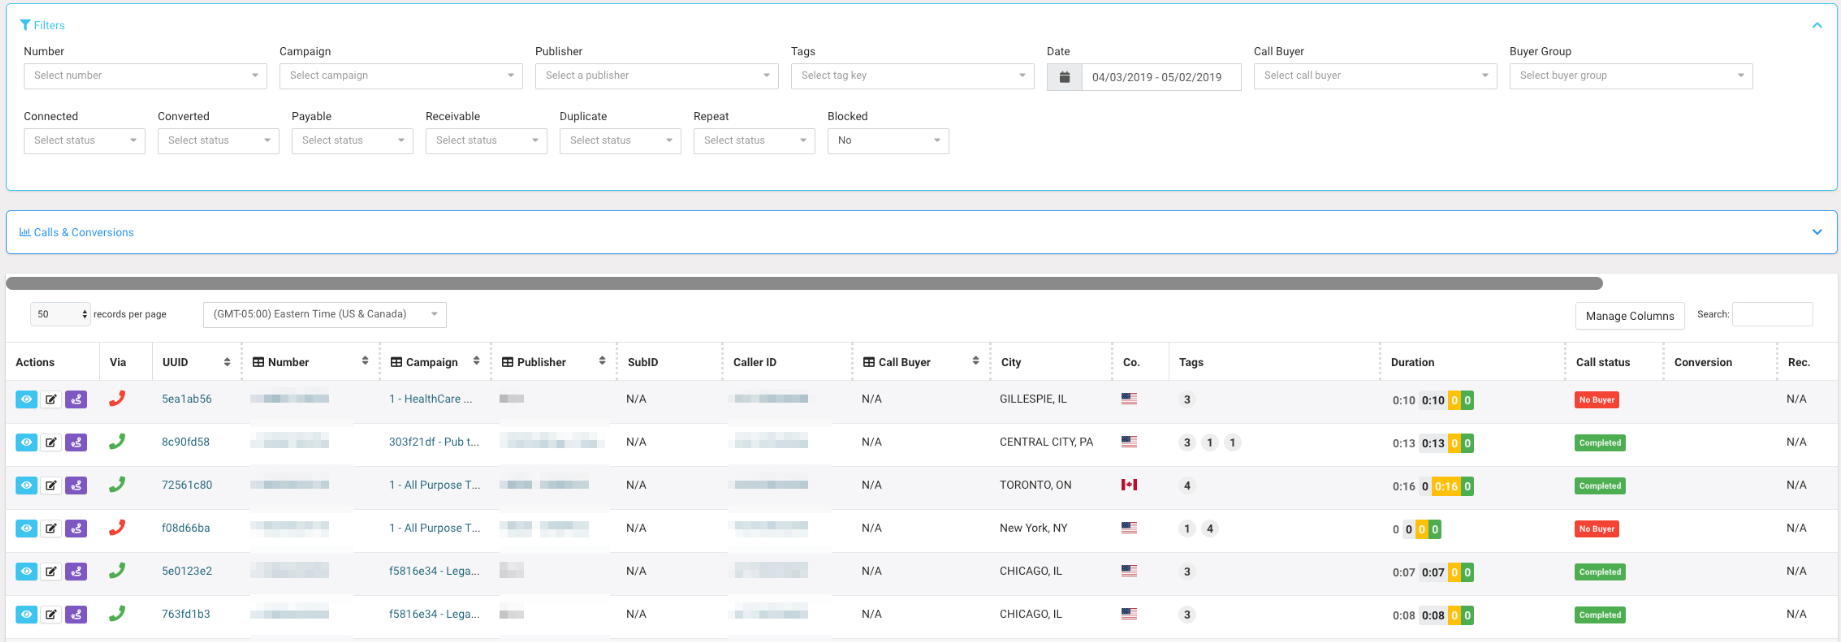
Task: Open the Select buyer group dropdown
Action: [x=1631, y=76]
